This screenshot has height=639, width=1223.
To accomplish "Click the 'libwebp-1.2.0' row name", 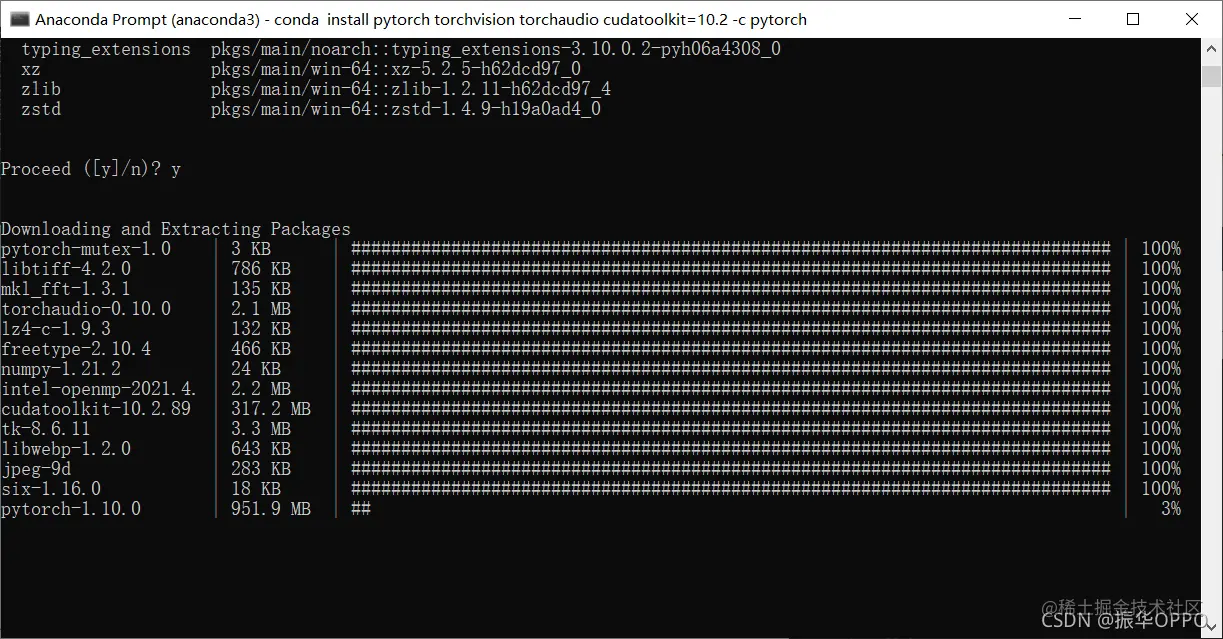I will tap(66, 449).
